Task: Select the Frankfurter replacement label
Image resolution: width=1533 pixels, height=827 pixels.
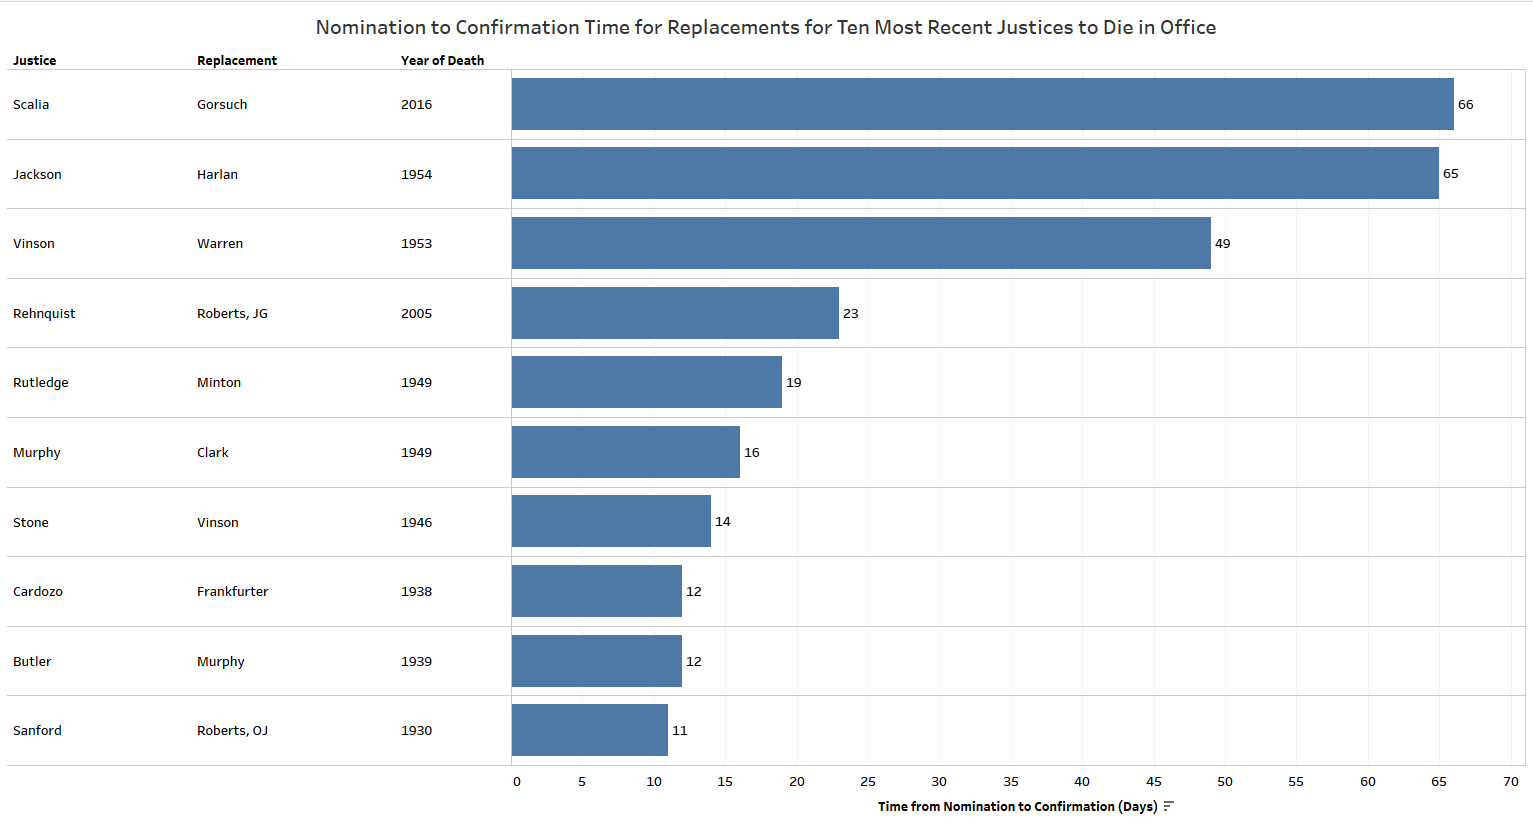Action: coord(232,591)
